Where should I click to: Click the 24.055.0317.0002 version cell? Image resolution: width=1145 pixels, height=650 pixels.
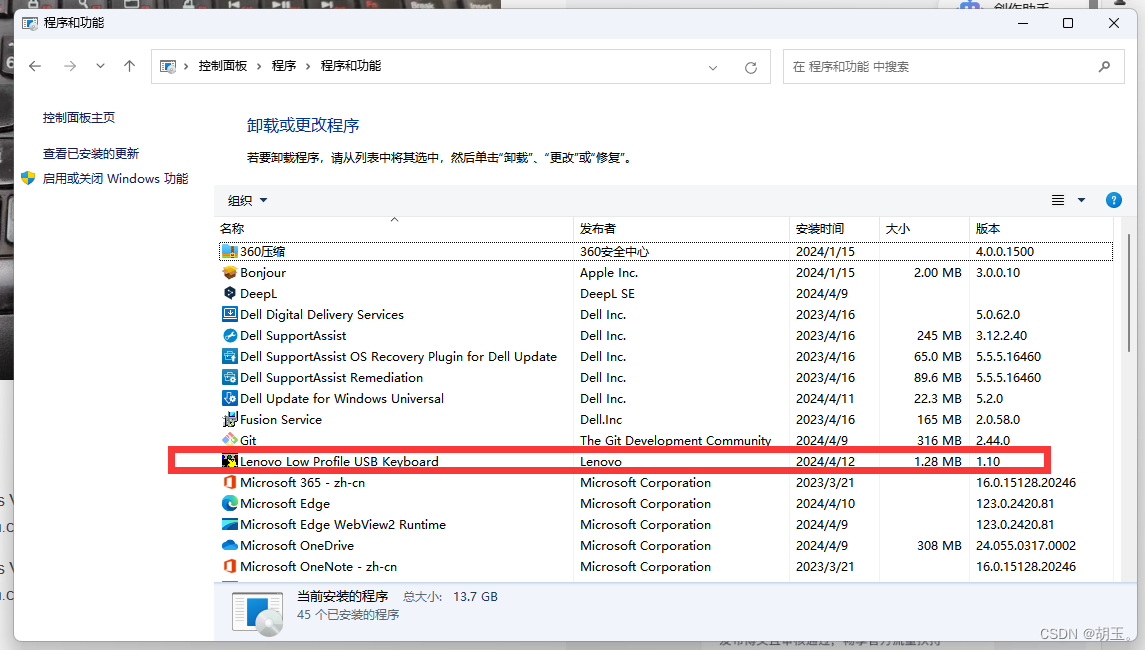click(x=1026, y=546)
